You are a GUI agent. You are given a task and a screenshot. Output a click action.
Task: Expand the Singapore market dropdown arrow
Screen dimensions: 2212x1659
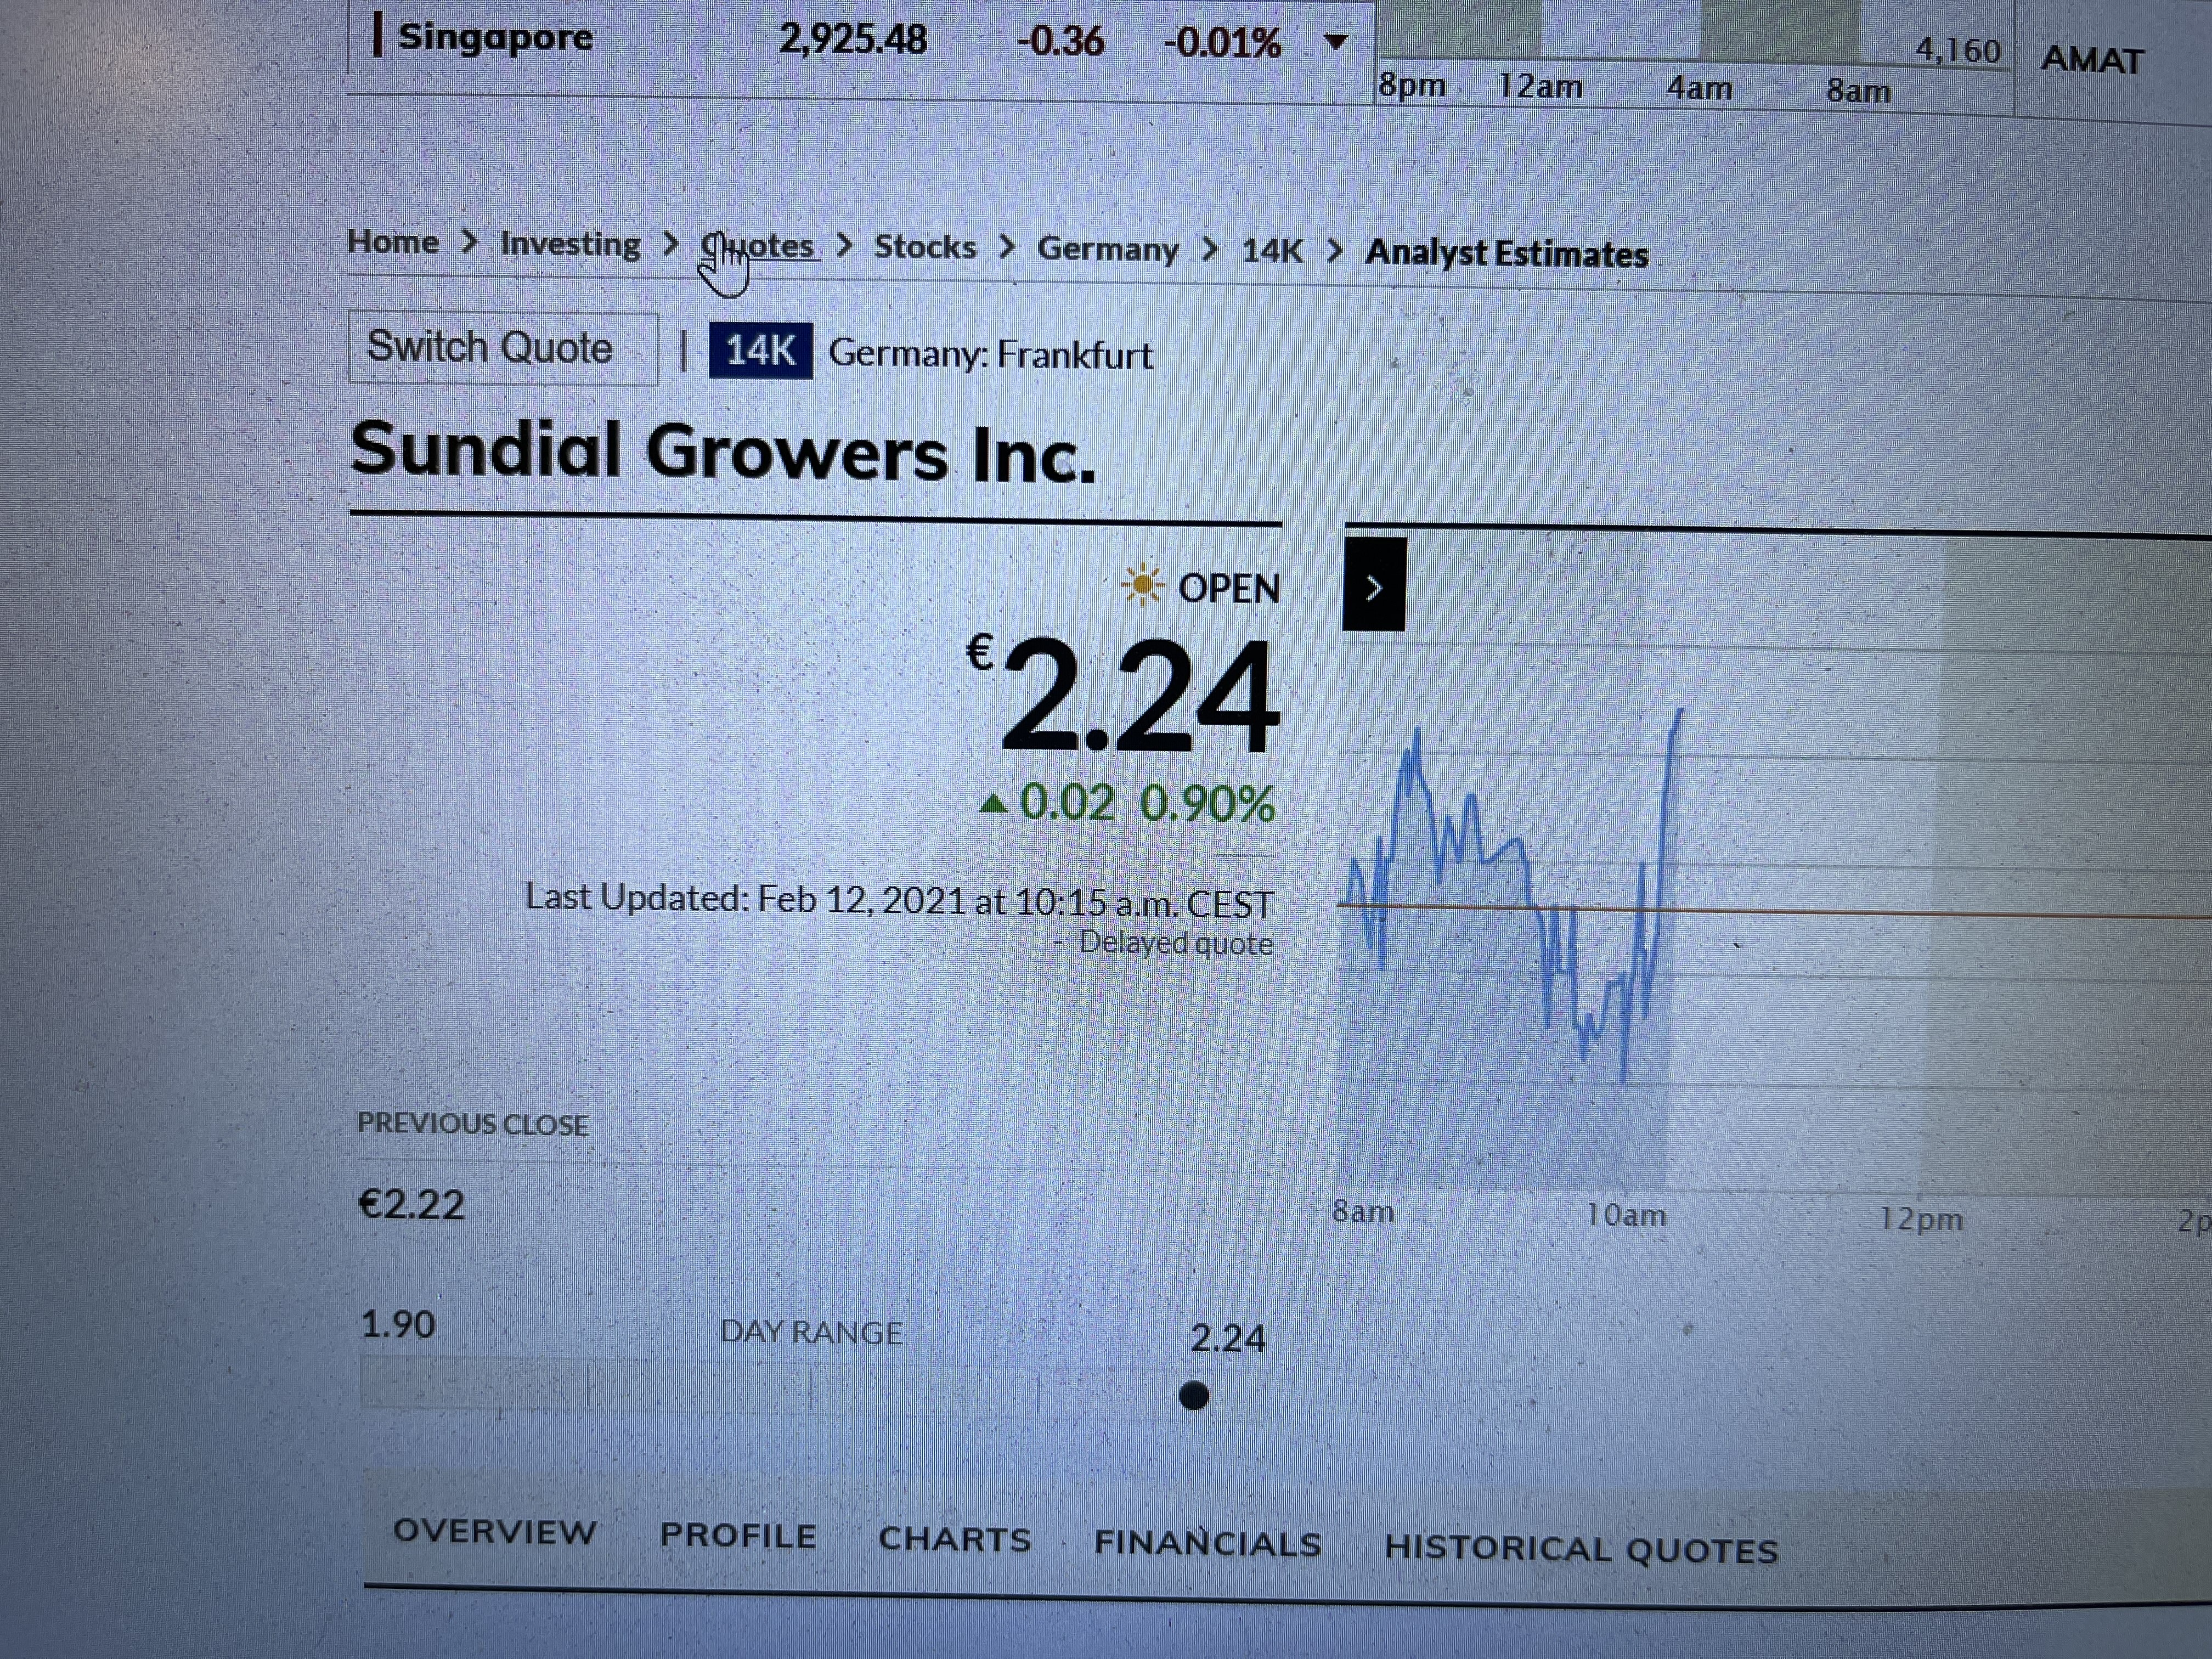pos(1335,42)
